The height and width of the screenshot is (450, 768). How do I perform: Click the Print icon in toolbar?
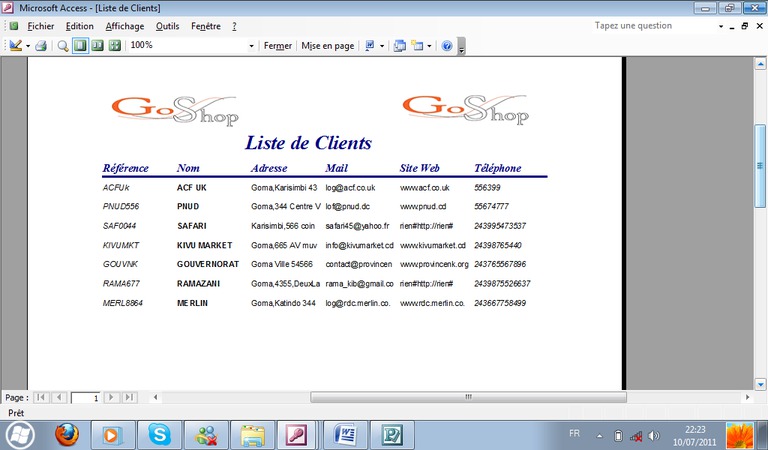pyautogui.click(x=41, y=46)
